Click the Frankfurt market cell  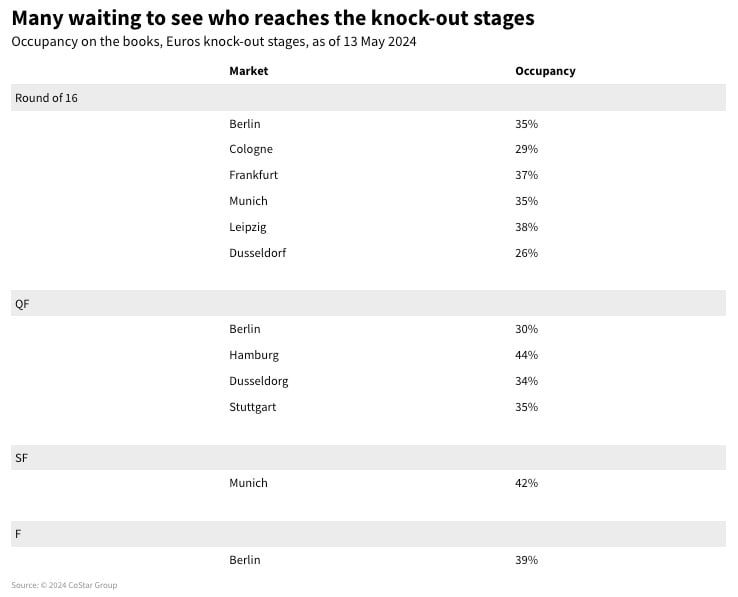pos(253,175)
